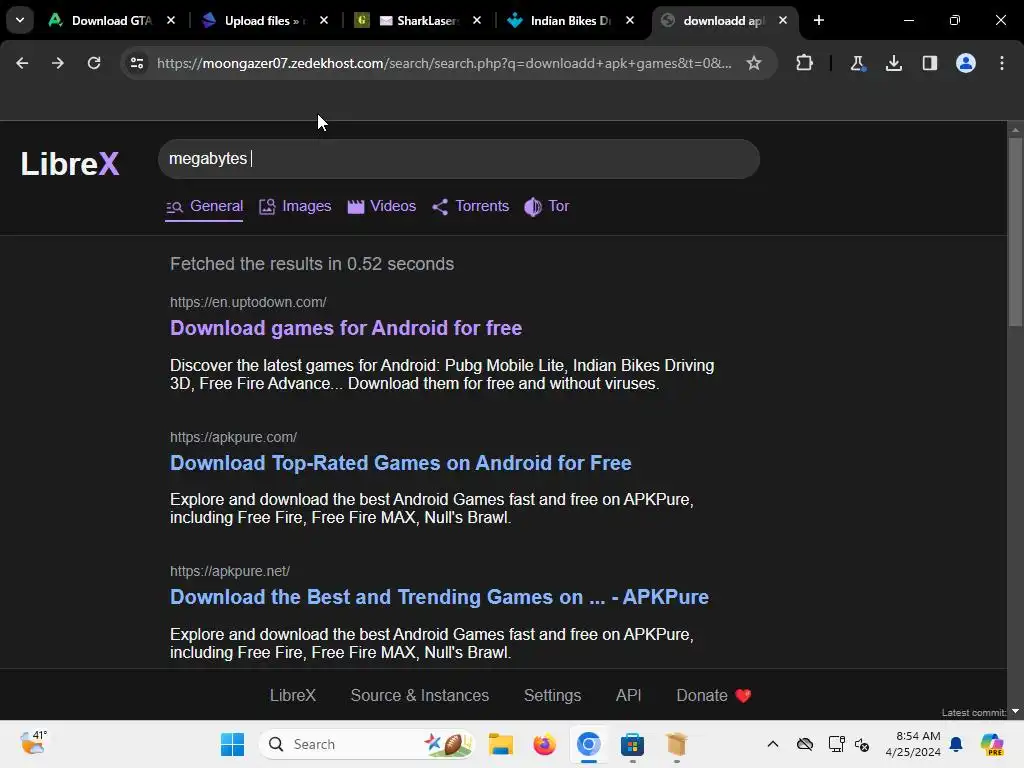Open Chrome from taskbar
Screen dimensions: 1024x768
(x=588, y=744)
